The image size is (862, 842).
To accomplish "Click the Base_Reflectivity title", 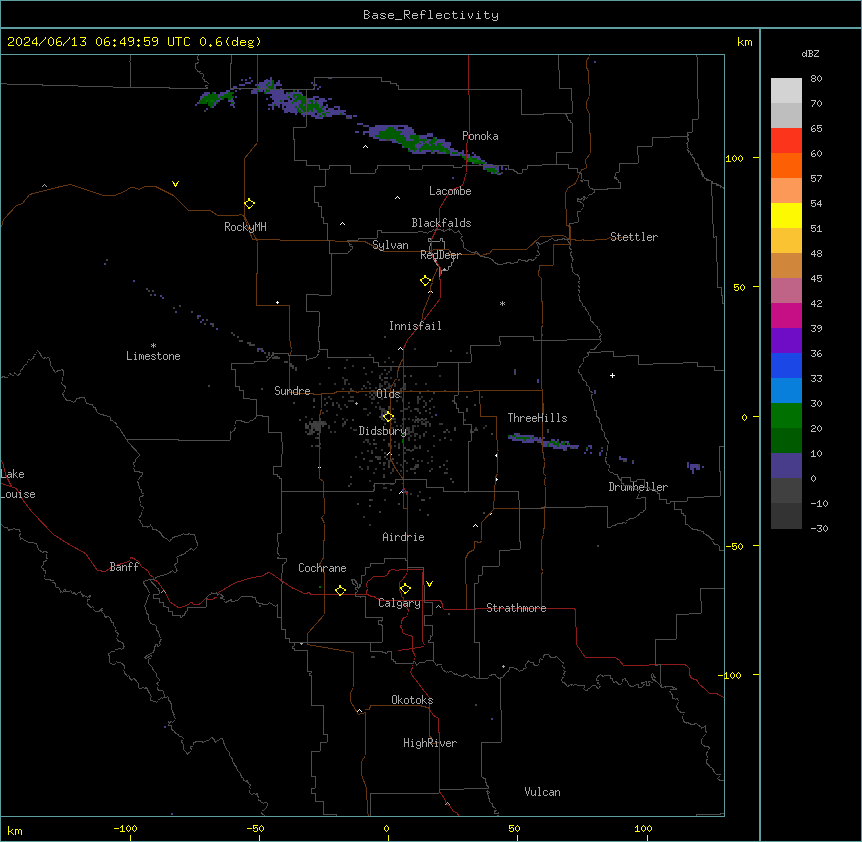I will click(x=431, y=15).
